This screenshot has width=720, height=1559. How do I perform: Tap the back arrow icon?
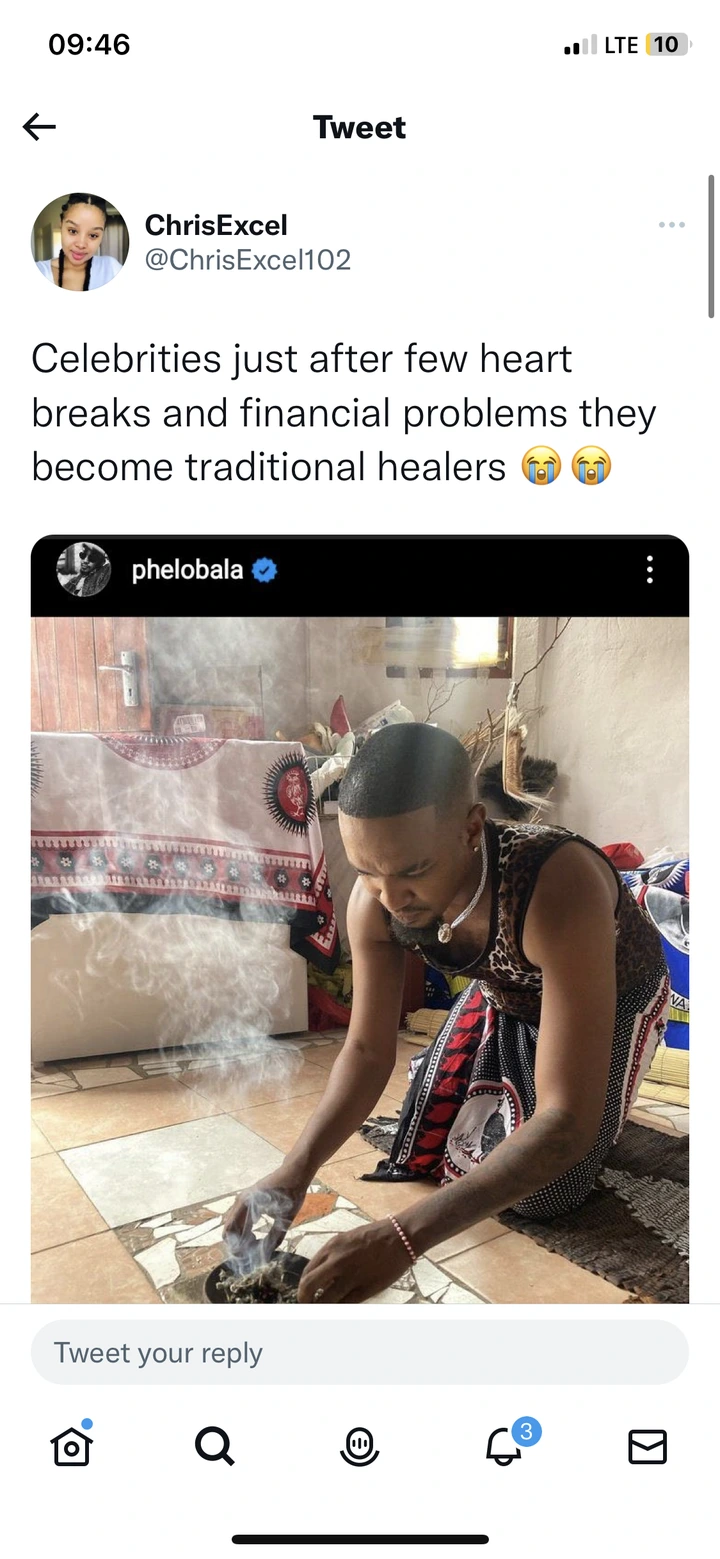tap(39, 127)
